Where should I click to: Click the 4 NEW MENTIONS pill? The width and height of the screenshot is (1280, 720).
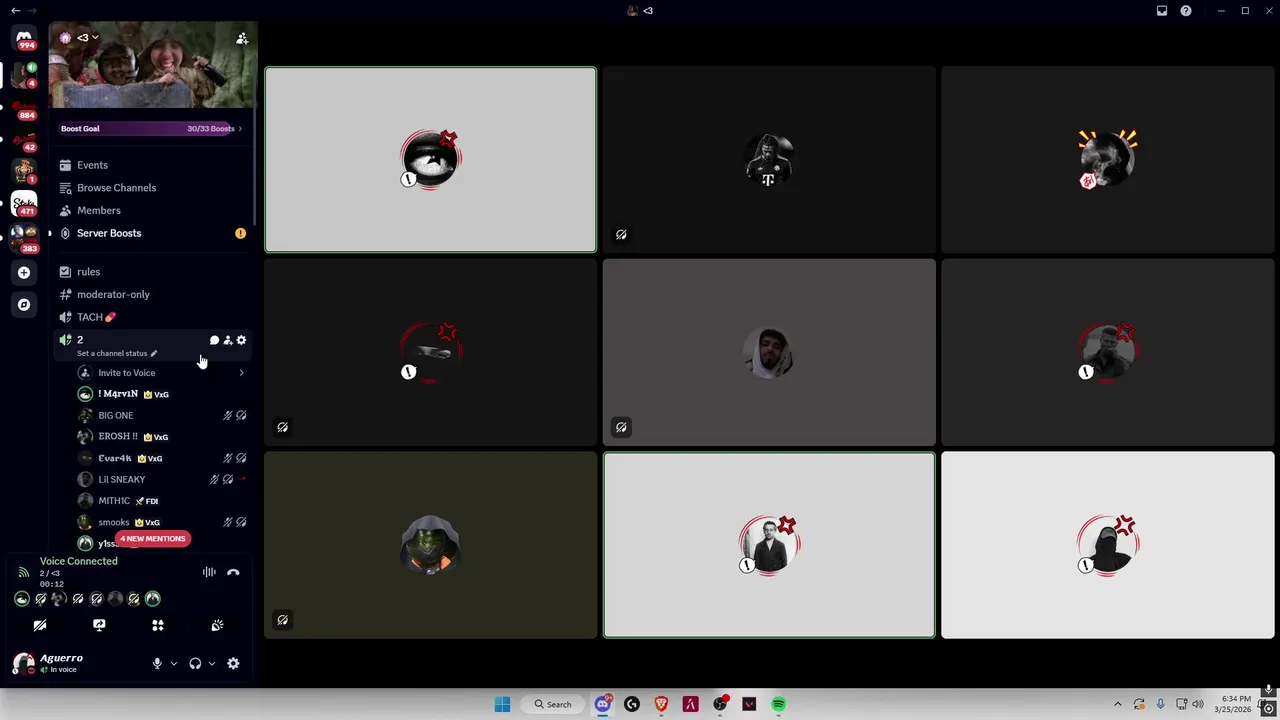(152, 539)
